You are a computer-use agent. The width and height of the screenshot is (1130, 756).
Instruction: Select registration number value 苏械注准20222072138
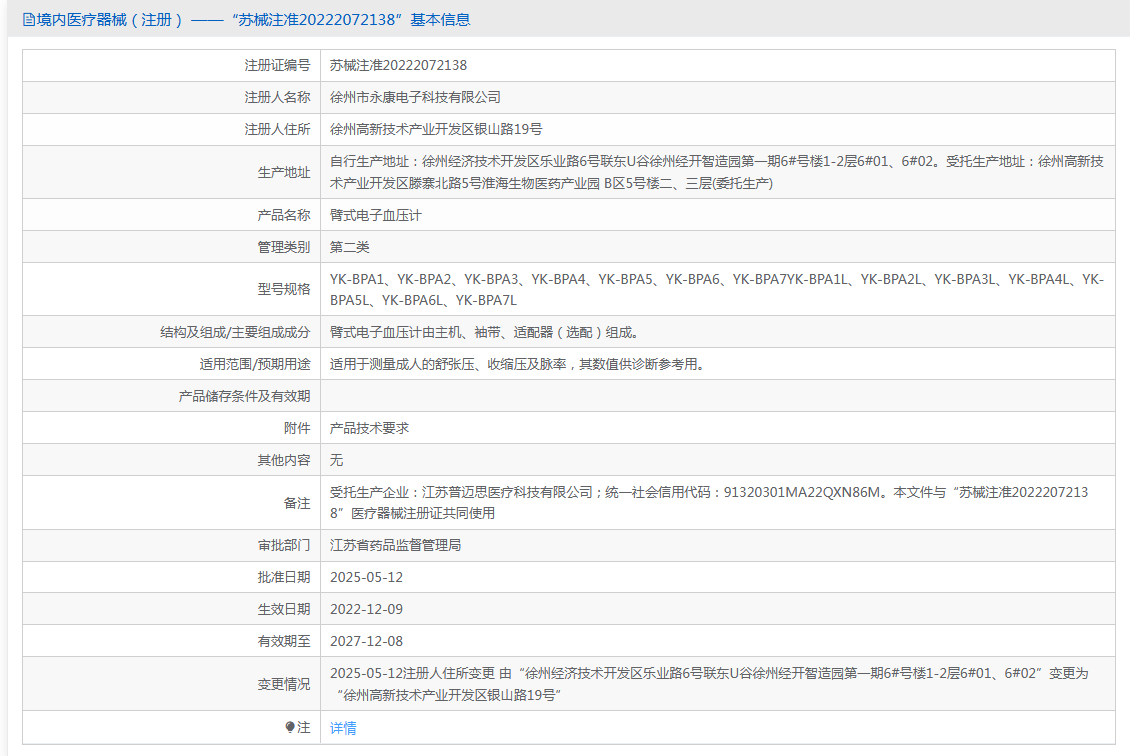tap(399, 66)
